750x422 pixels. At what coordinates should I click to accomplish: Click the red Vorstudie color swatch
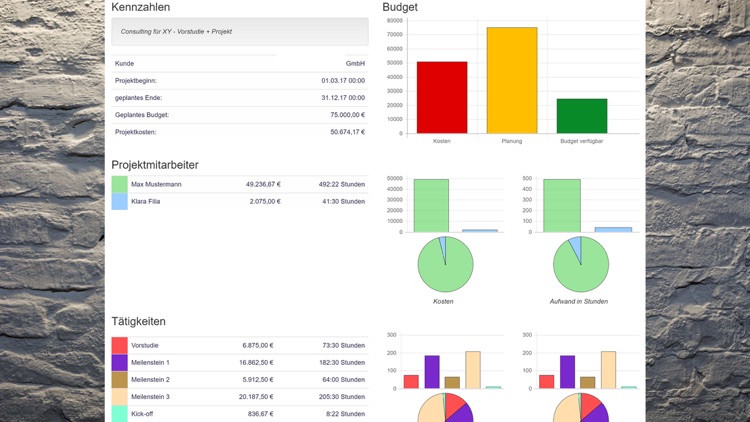tap(120, 345)
